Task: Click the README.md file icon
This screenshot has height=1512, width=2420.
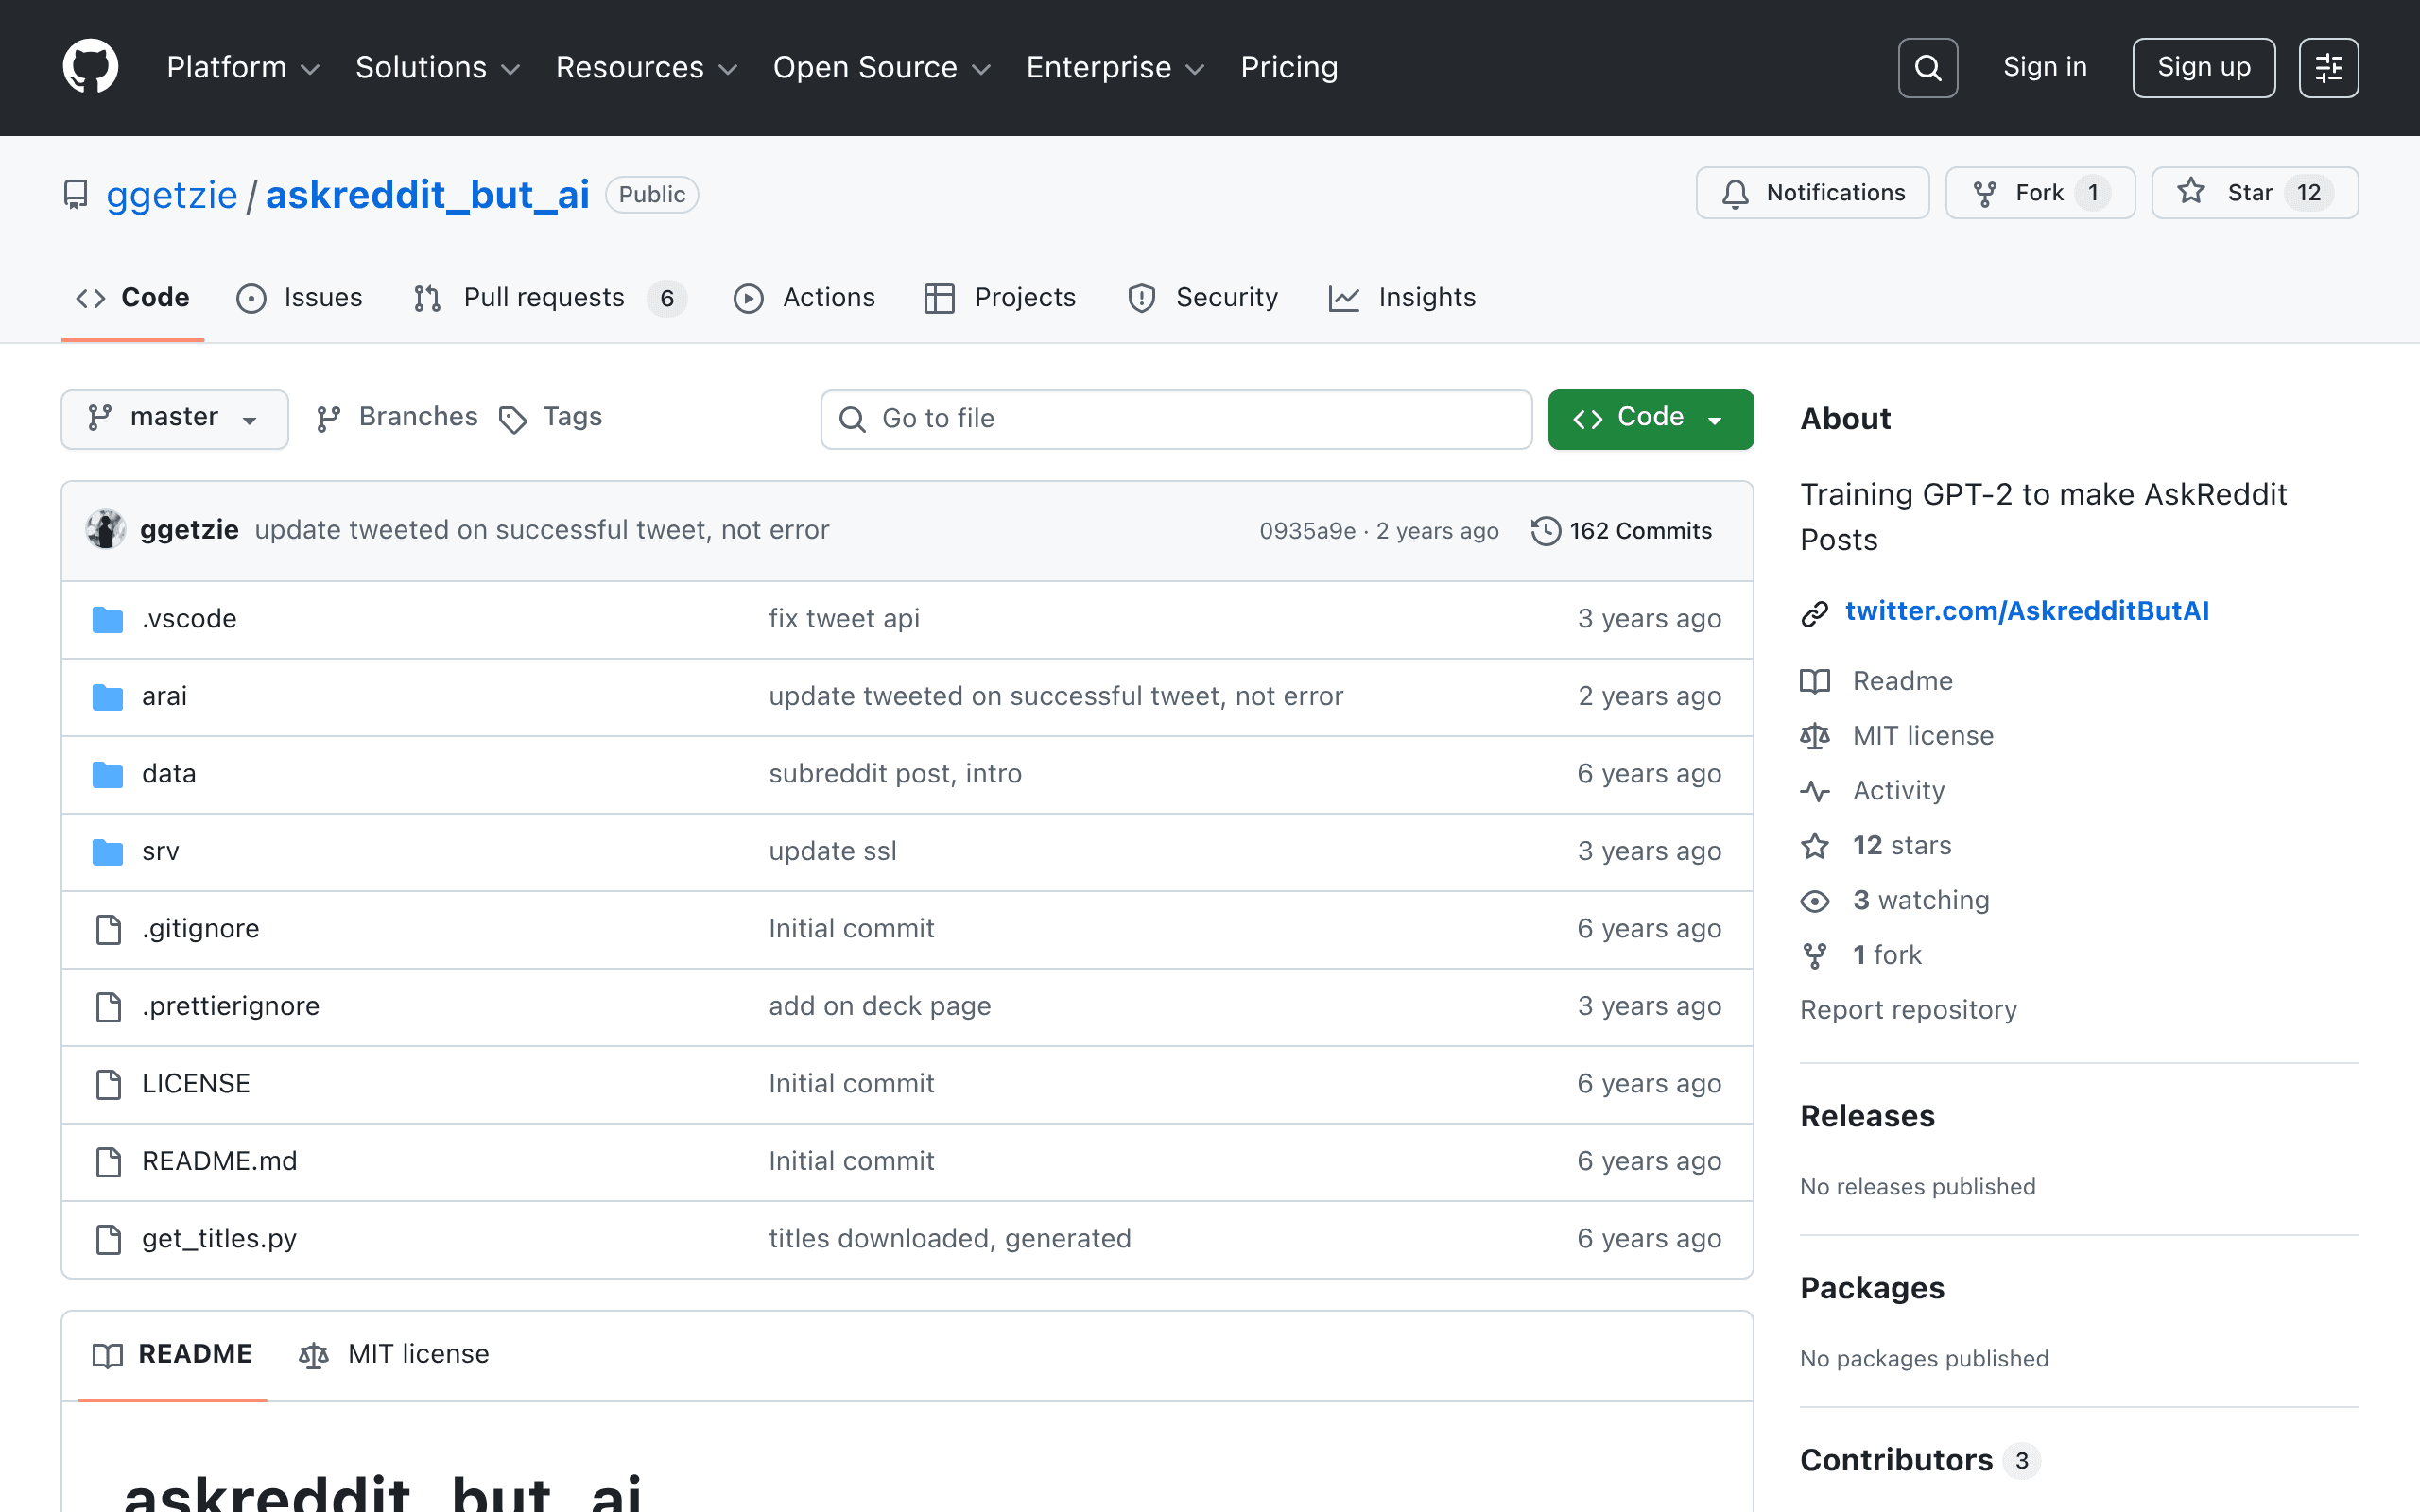Action: [x=108, y=1162]
